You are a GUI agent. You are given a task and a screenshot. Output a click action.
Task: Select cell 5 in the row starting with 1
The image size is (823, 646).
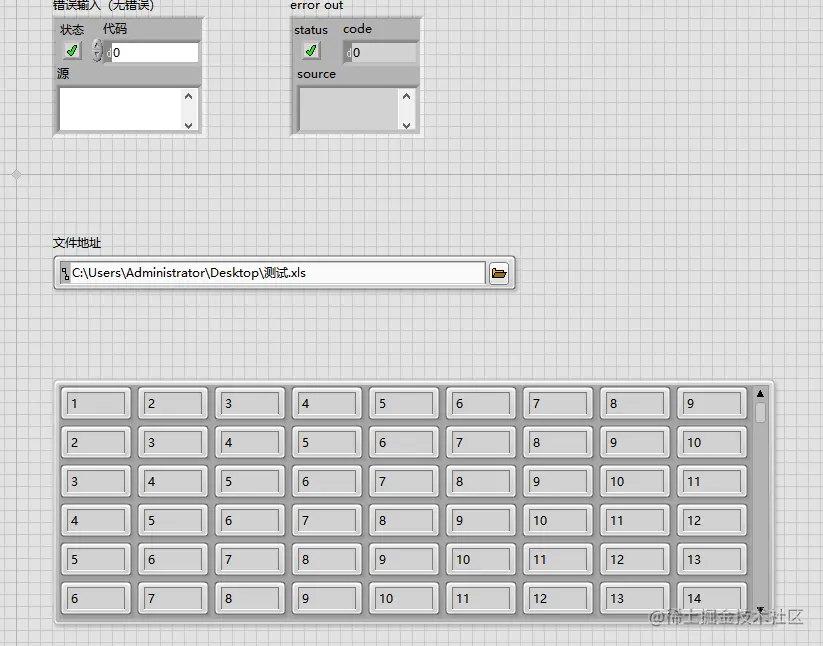coord(404,403)
